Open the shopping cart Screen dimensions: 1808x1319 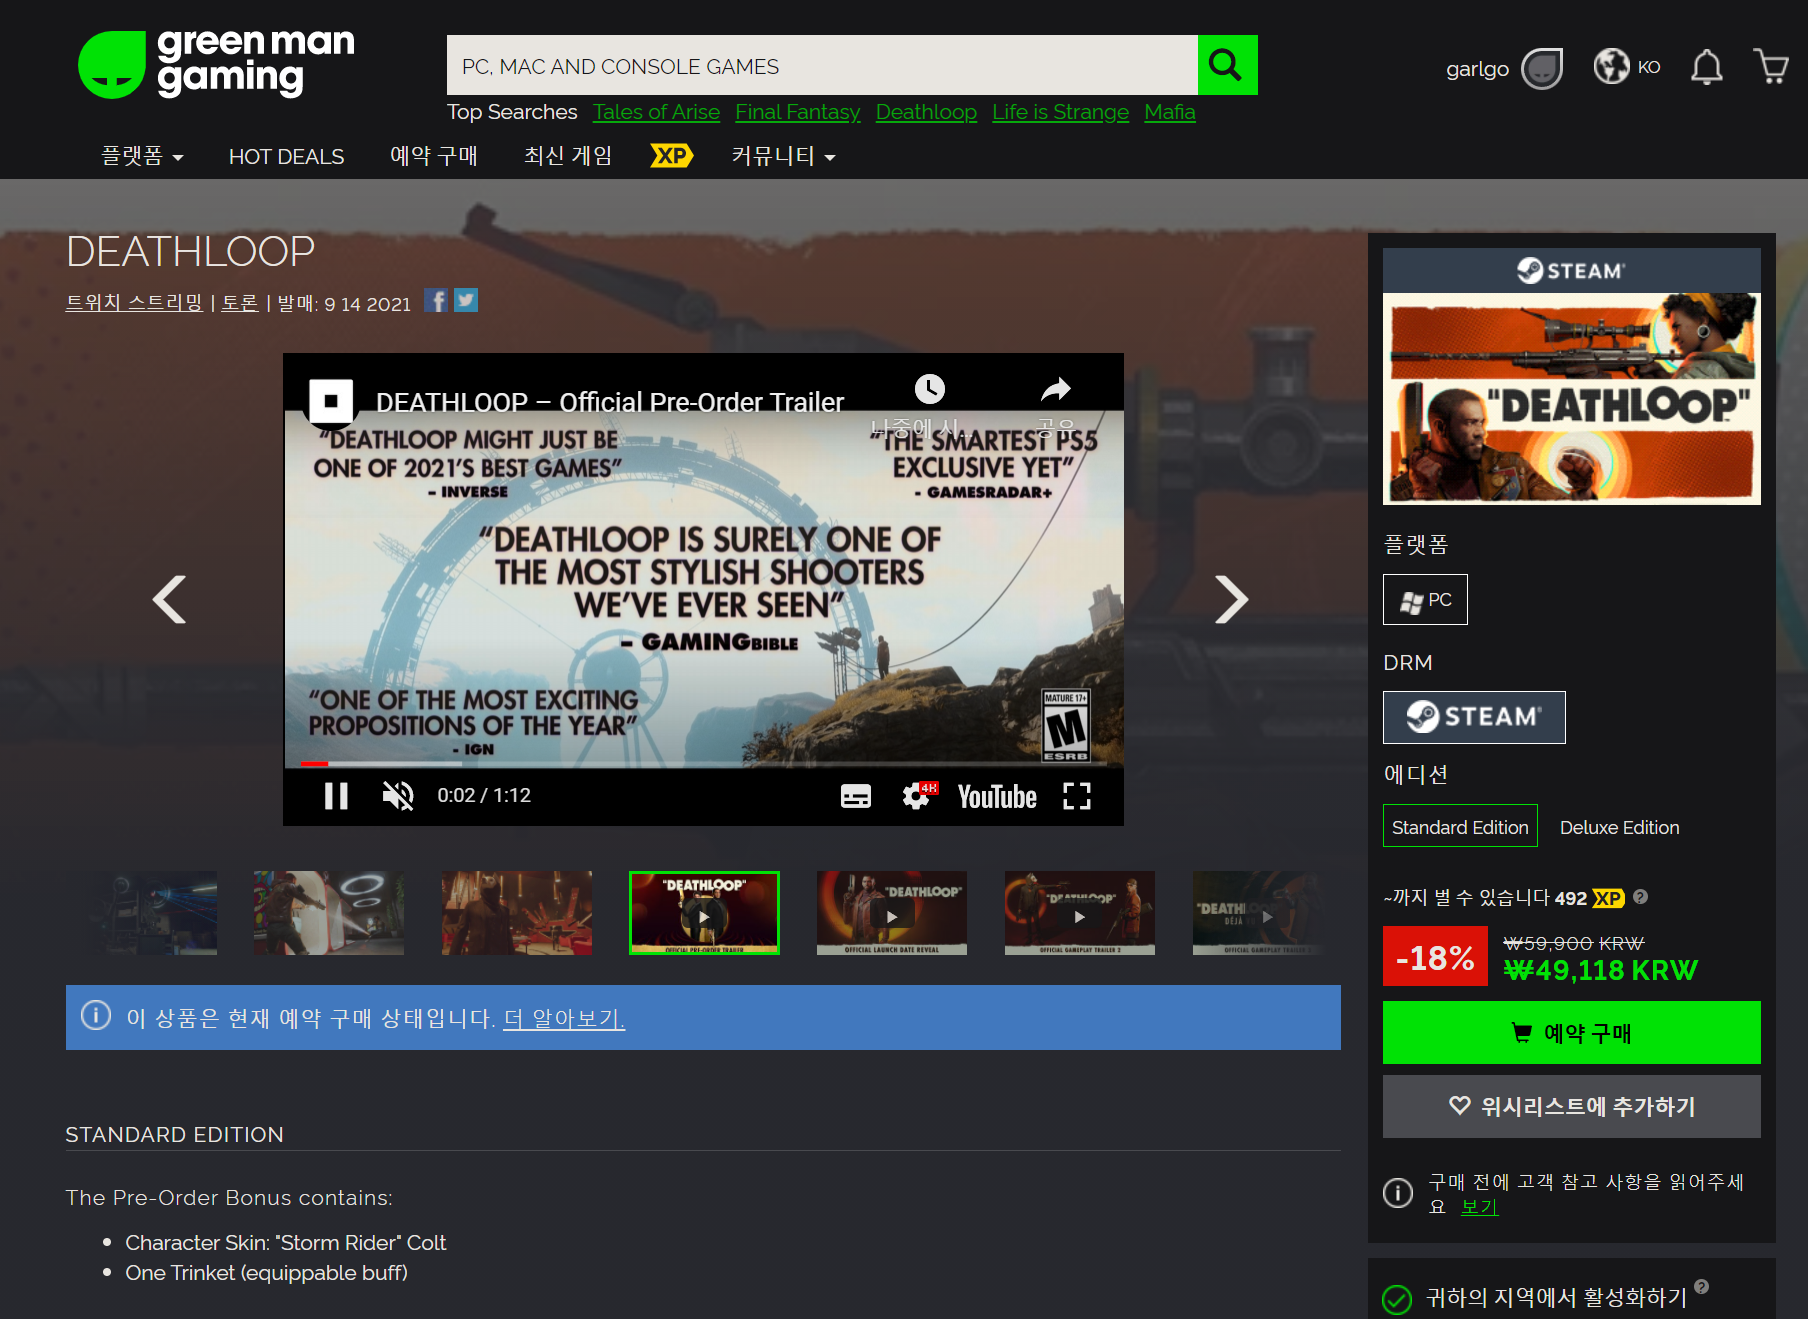click(x=1771, y=67)
